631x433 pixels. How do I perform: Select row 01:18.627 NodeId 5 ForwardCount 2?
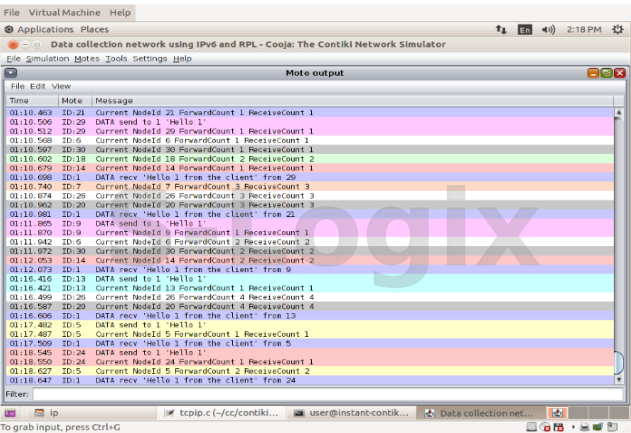tap(310, 371)
